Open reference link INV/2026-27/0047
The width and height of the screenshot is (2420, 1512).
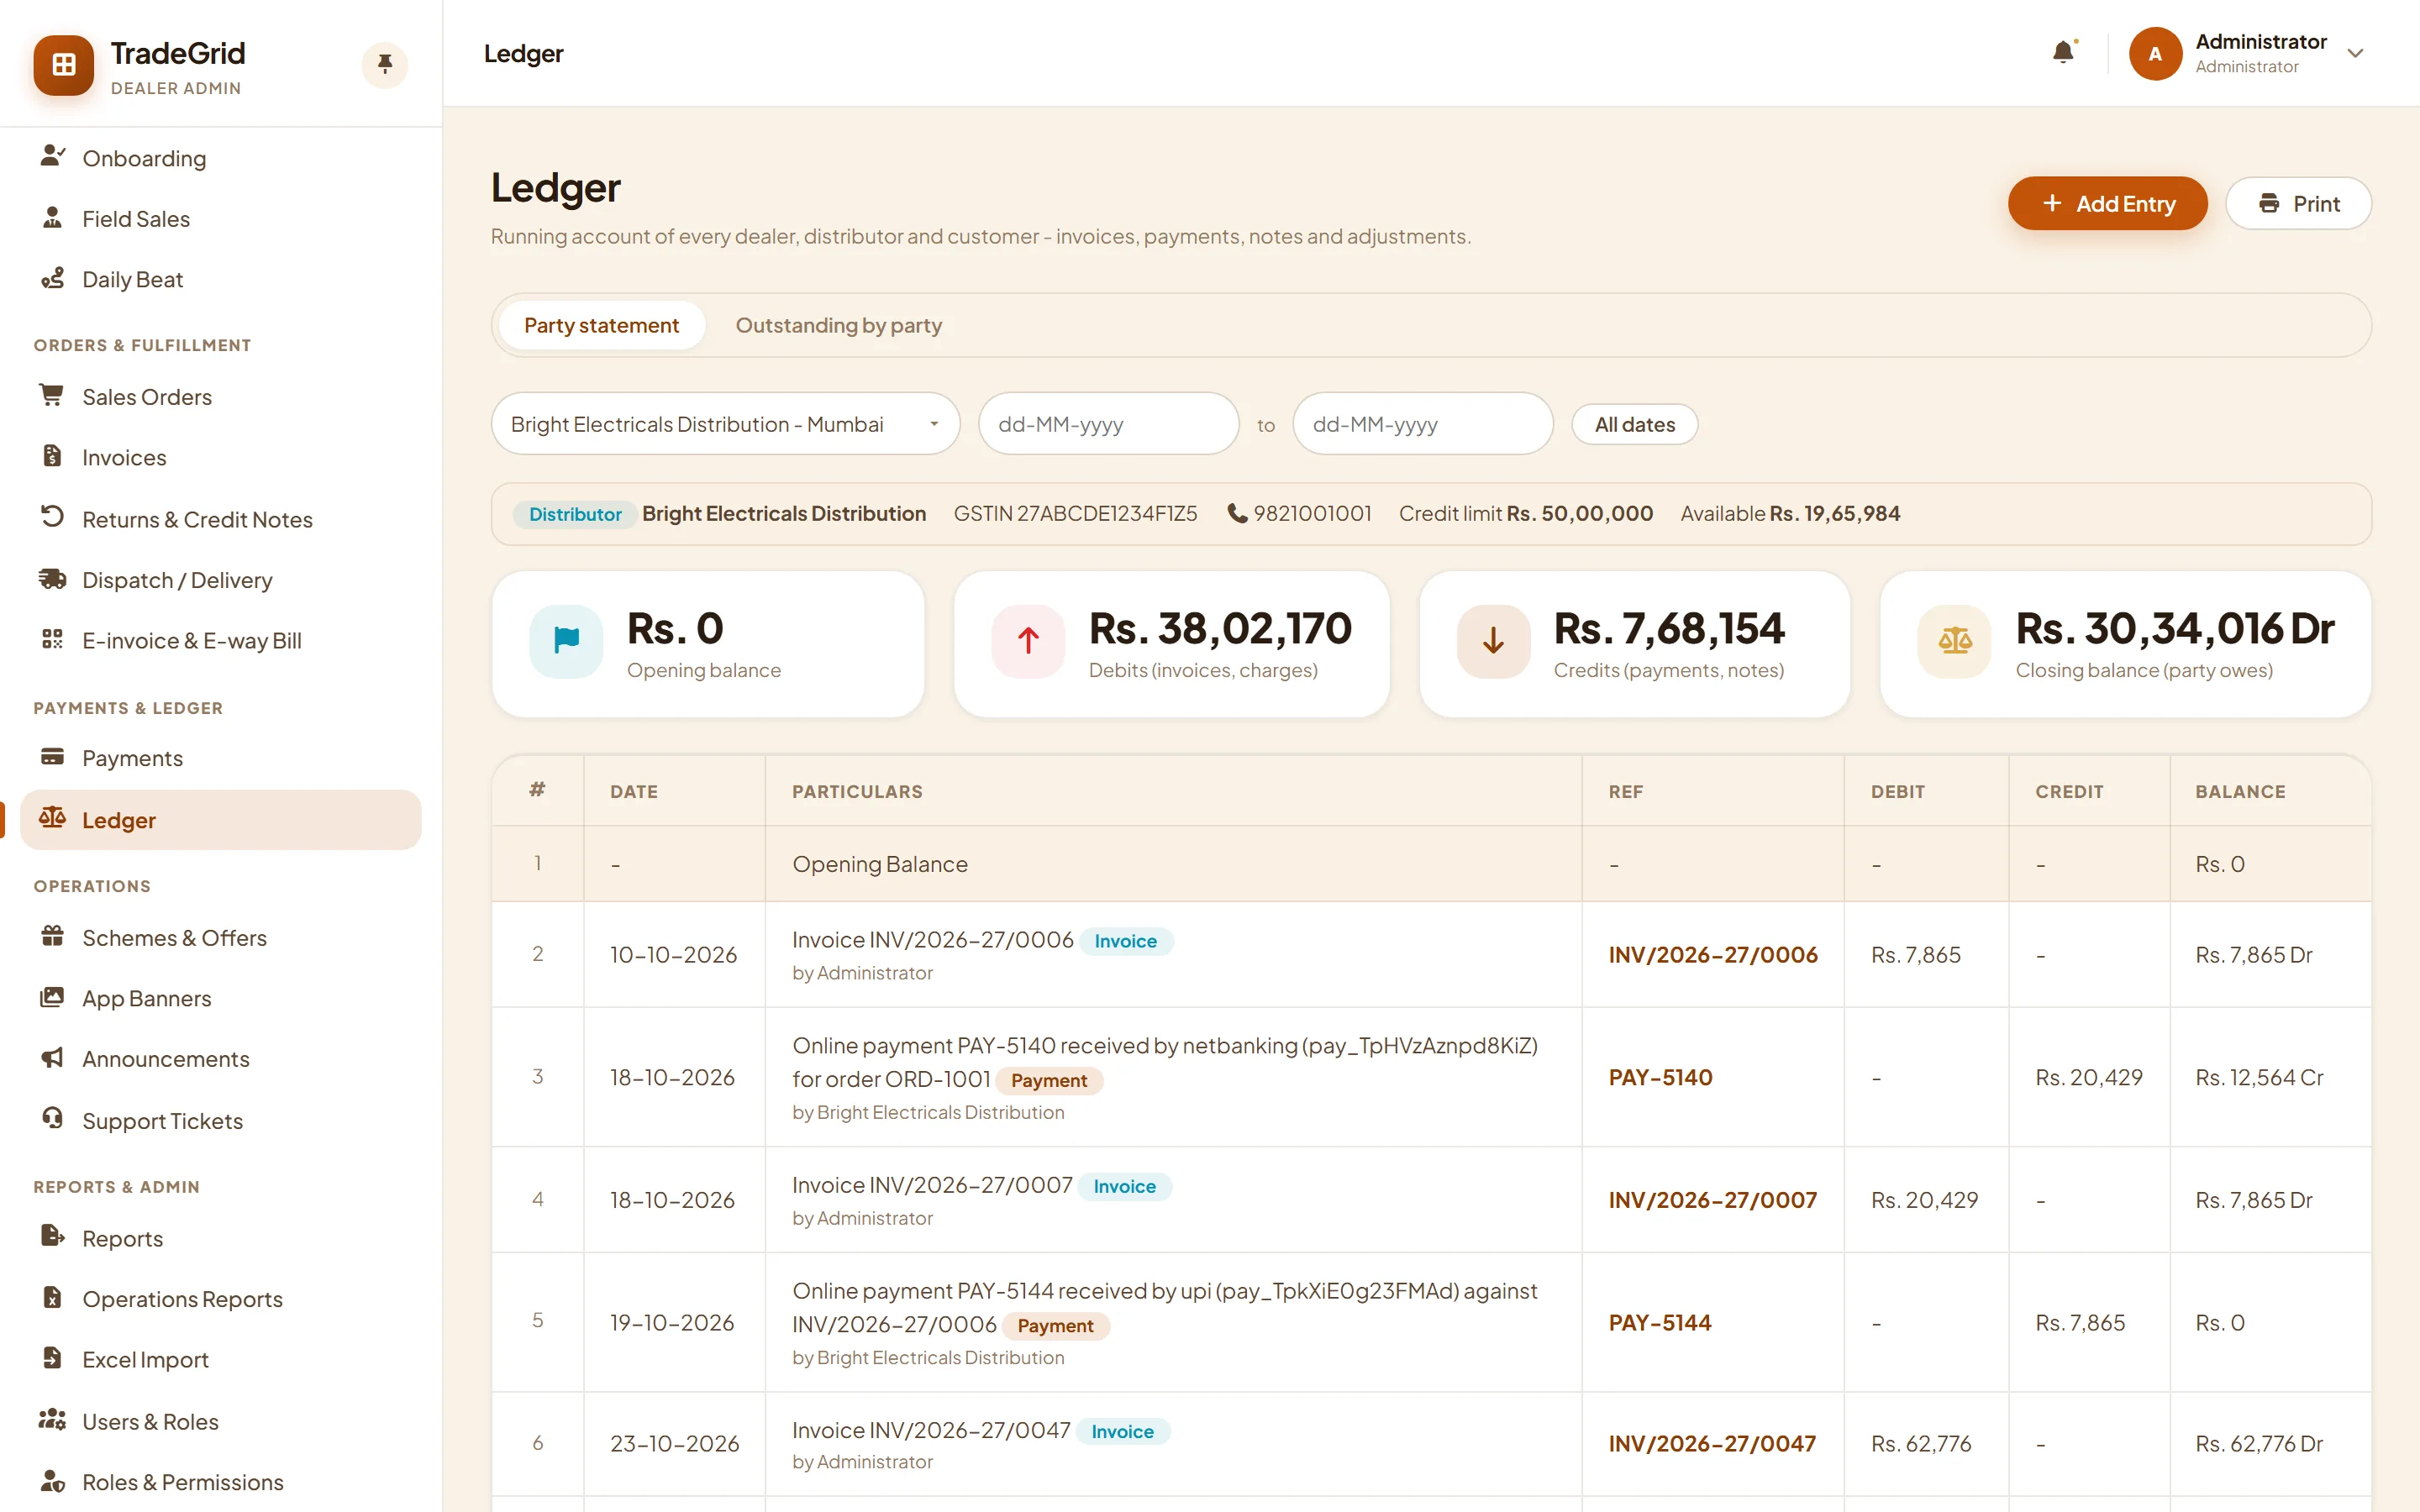click(1712, 1443)
